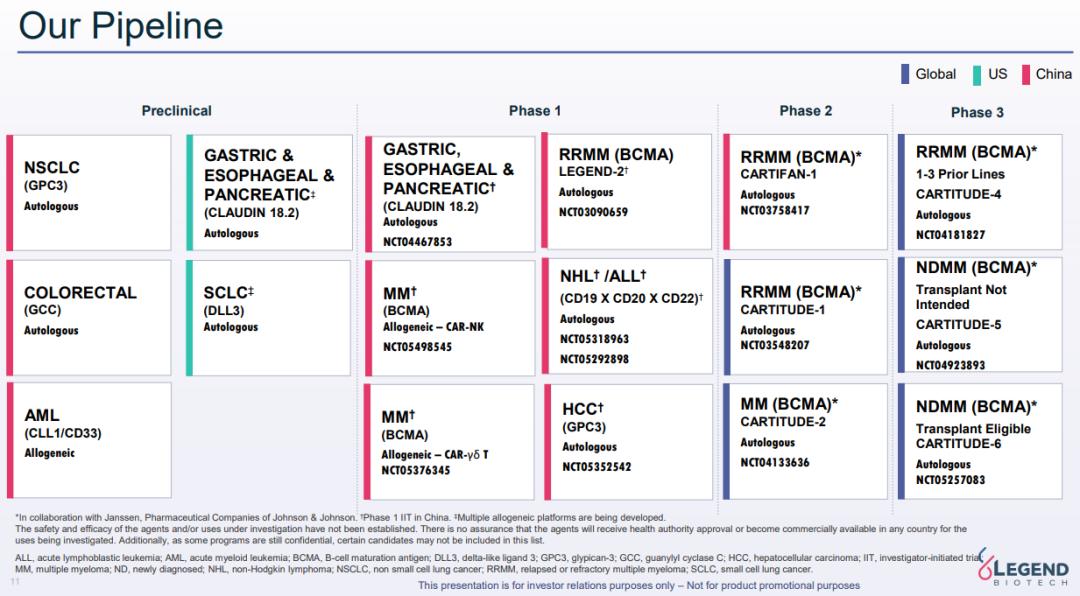Viewport: 1080px width, 596px height.
Task: Click the "Our Pipeline" slide title
Action: 121,26
